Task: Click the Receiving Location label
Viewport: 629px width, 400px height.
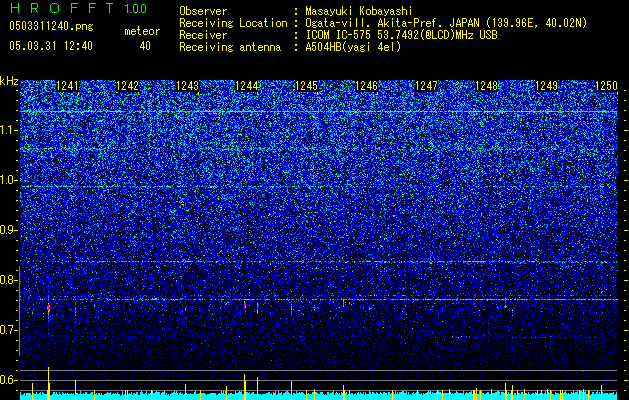Action: point(233,23)
